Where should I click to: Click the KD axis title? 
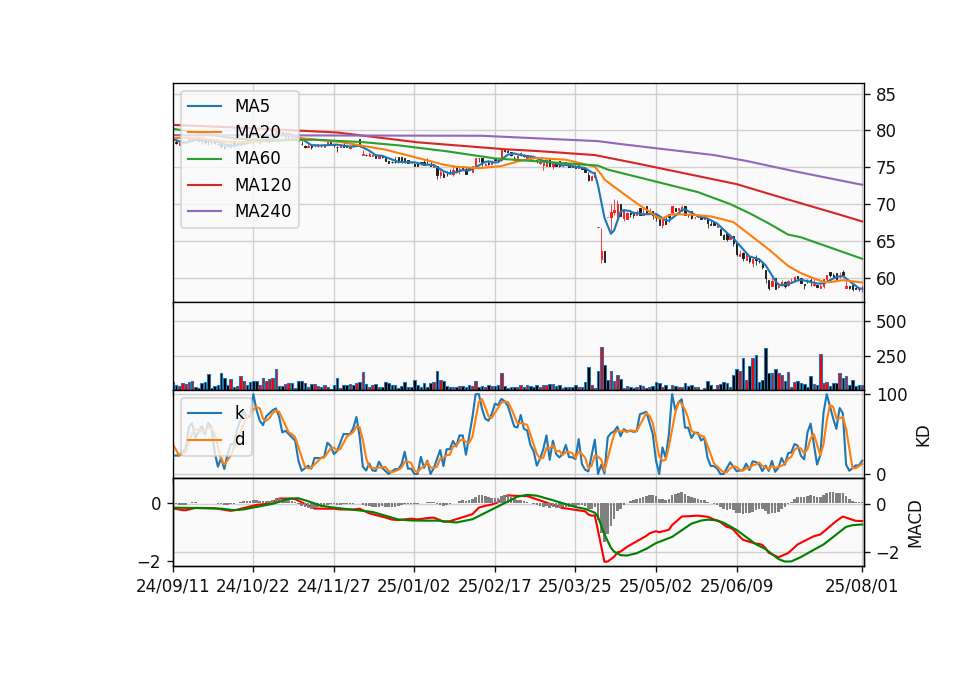click(x=923, y=437)
